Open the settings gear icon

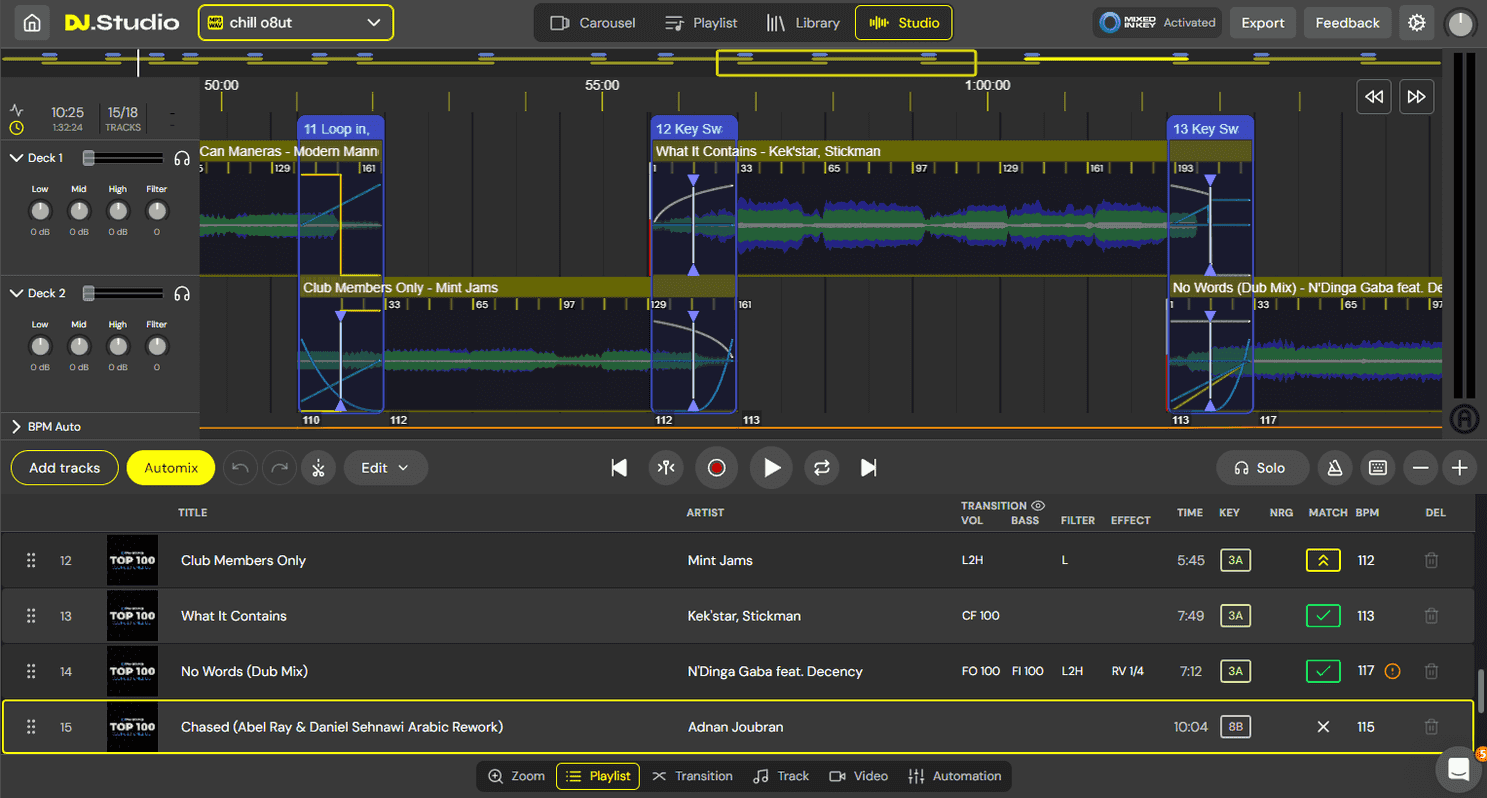(x=1416, y=22)
